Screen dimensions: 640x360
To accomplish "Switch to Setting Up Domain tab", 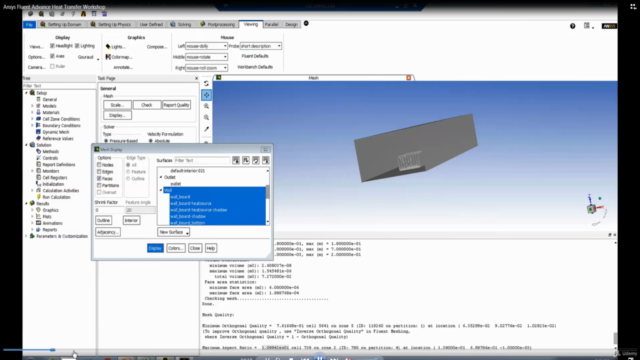I will (x=61, y=24).
